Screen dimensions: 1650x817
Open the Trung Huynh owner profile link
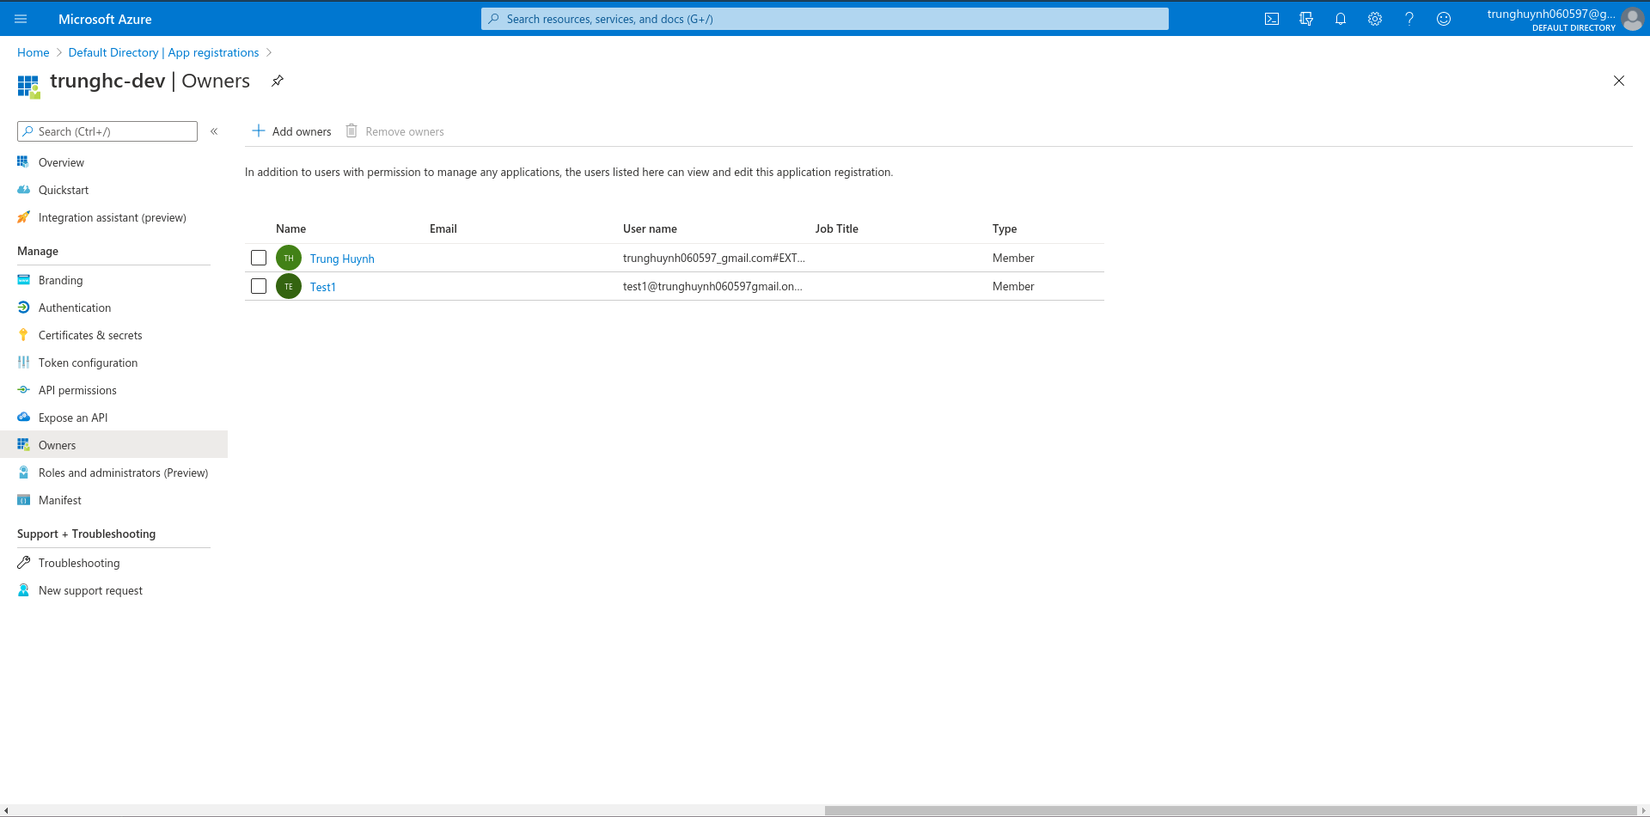click(x=342, y=258)
